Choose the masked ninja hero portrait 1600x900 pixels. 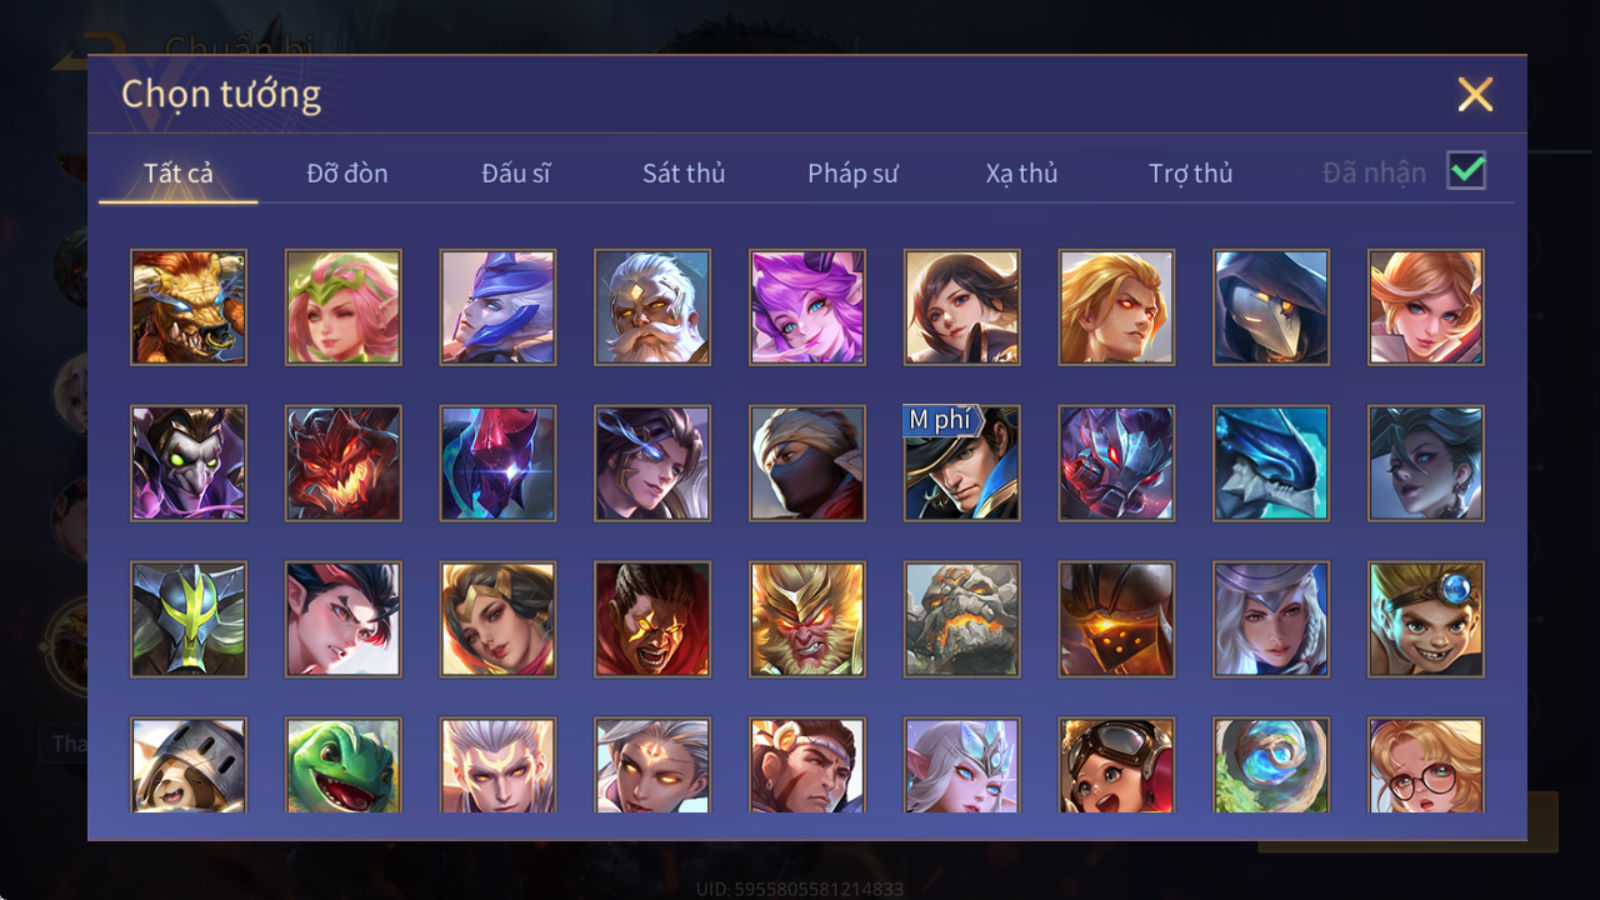tap(807, 463)
